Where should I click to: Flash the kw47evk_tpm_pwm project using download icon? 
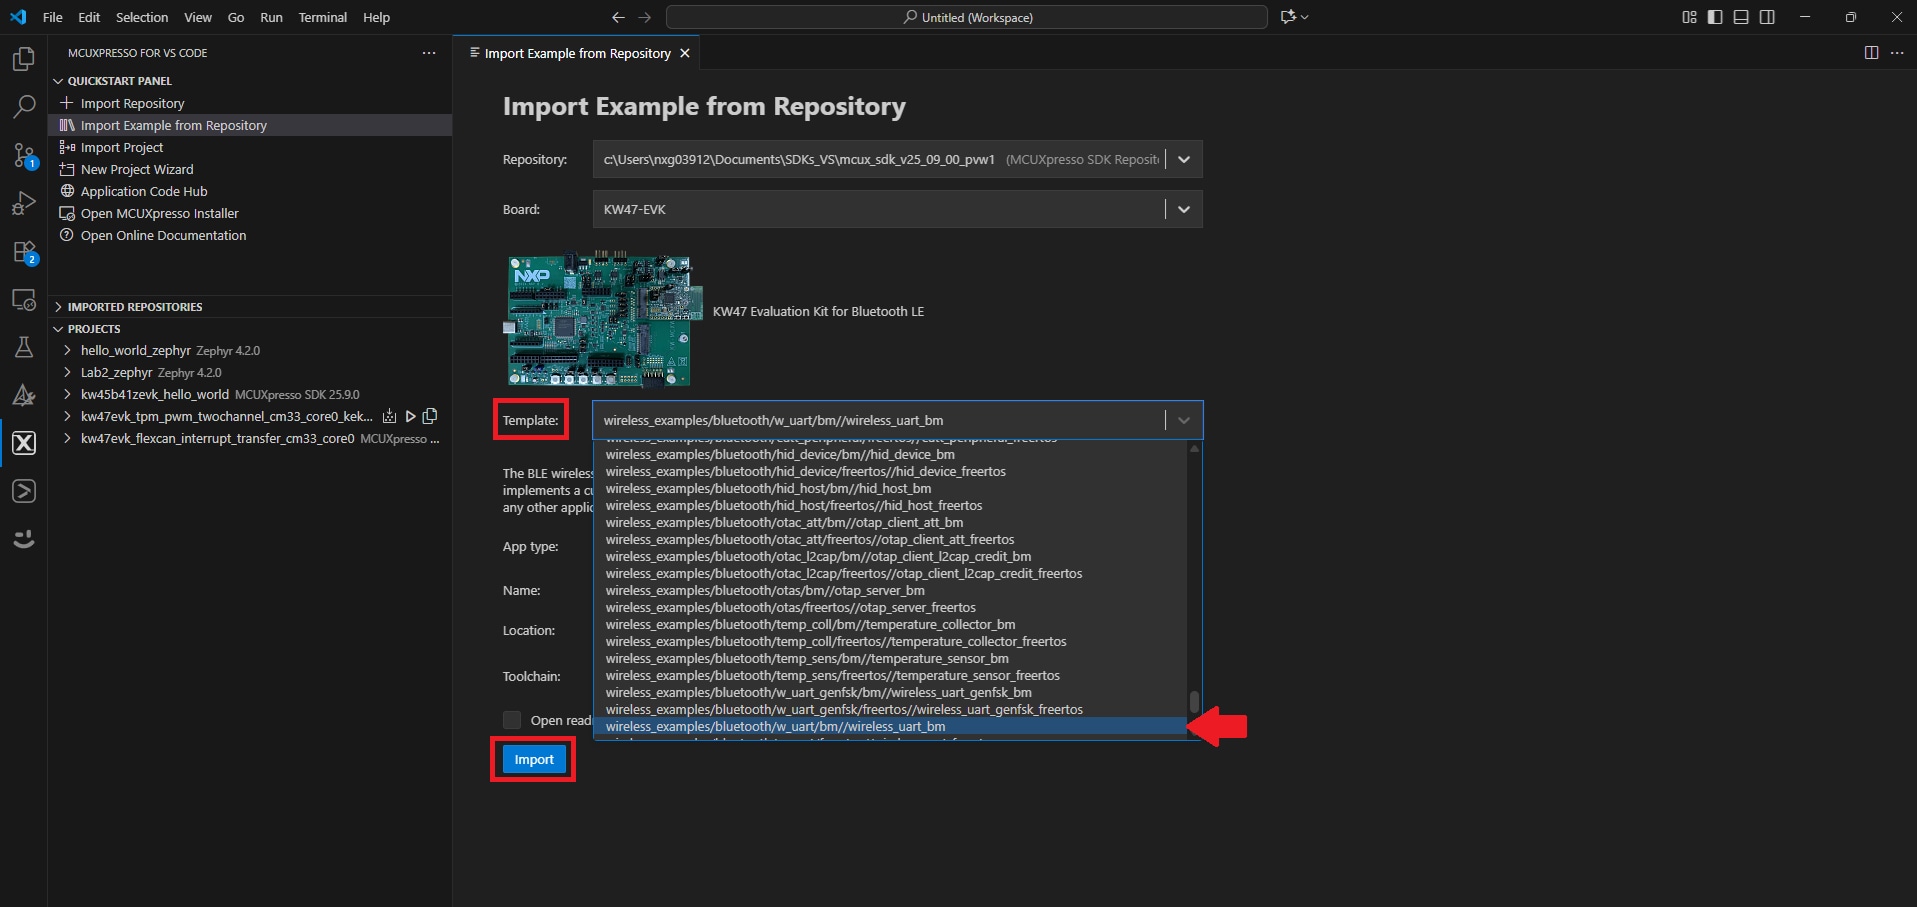[389, 416]
